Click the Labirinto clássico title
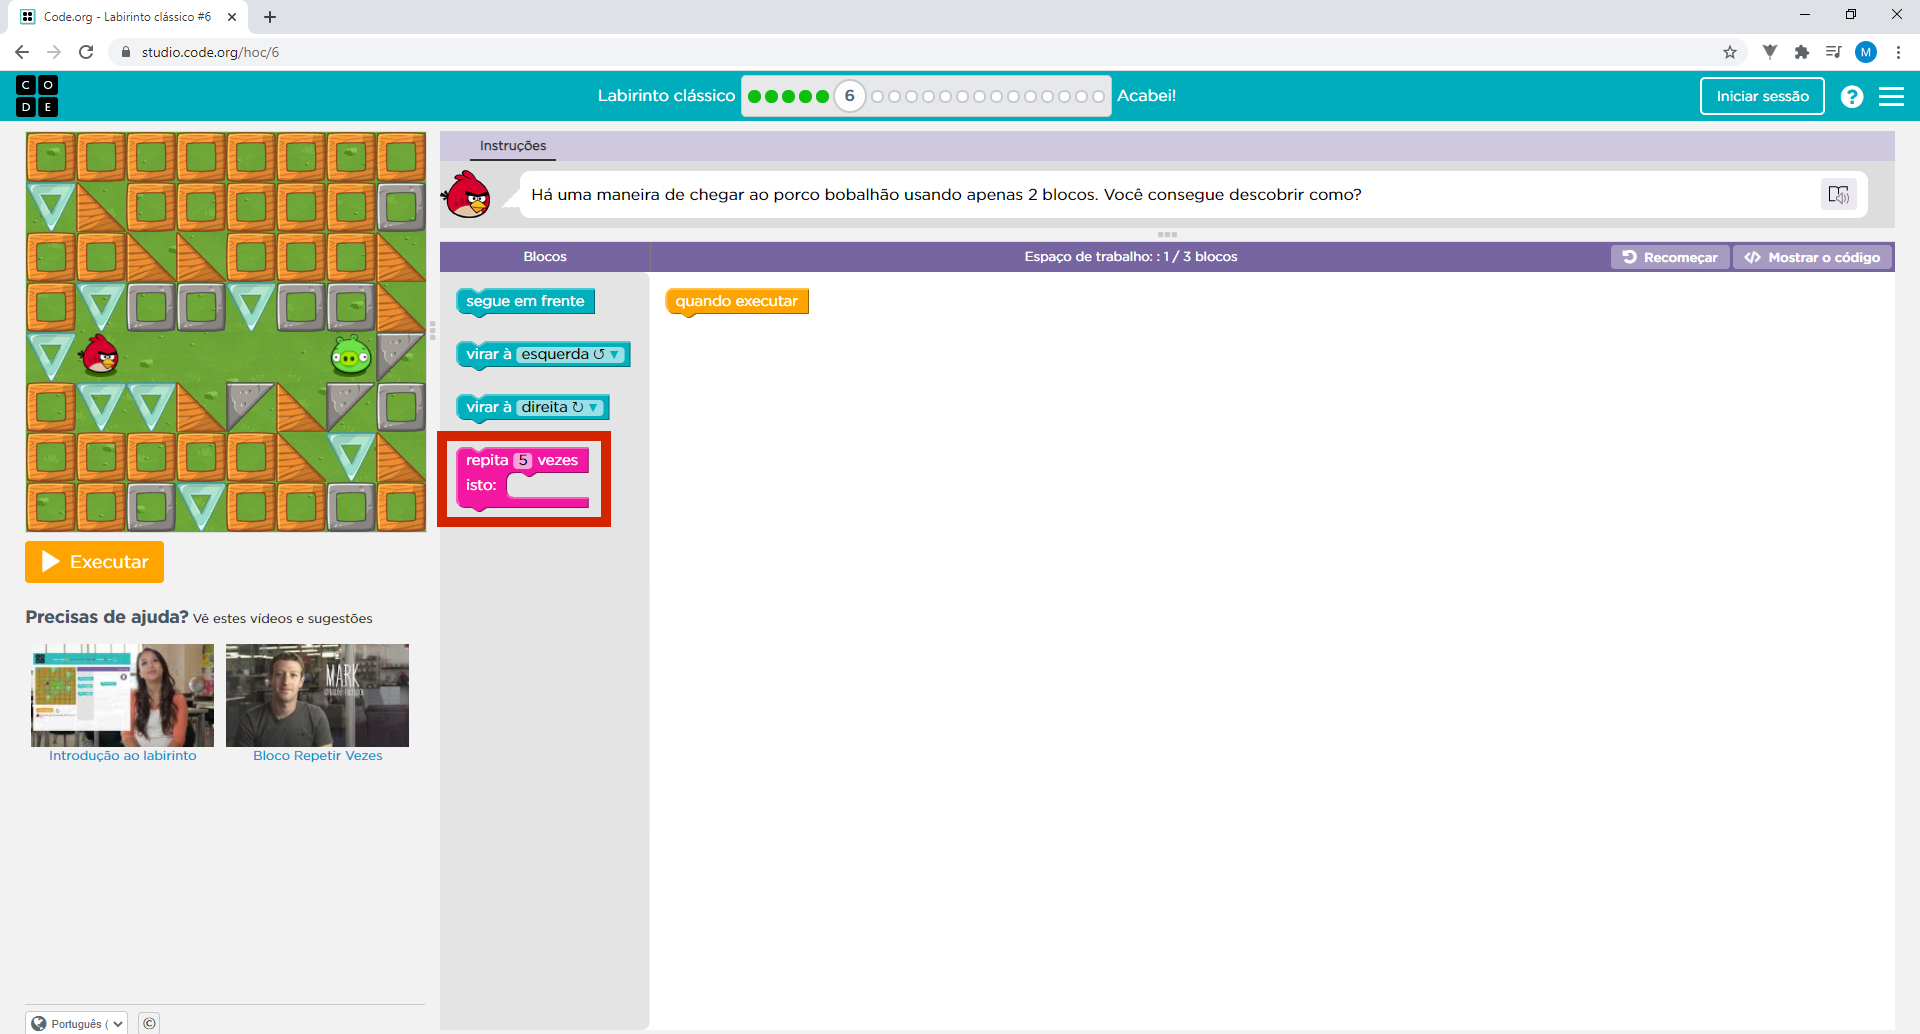Viewport: 1920px width, 1034px height. (666, 96)
